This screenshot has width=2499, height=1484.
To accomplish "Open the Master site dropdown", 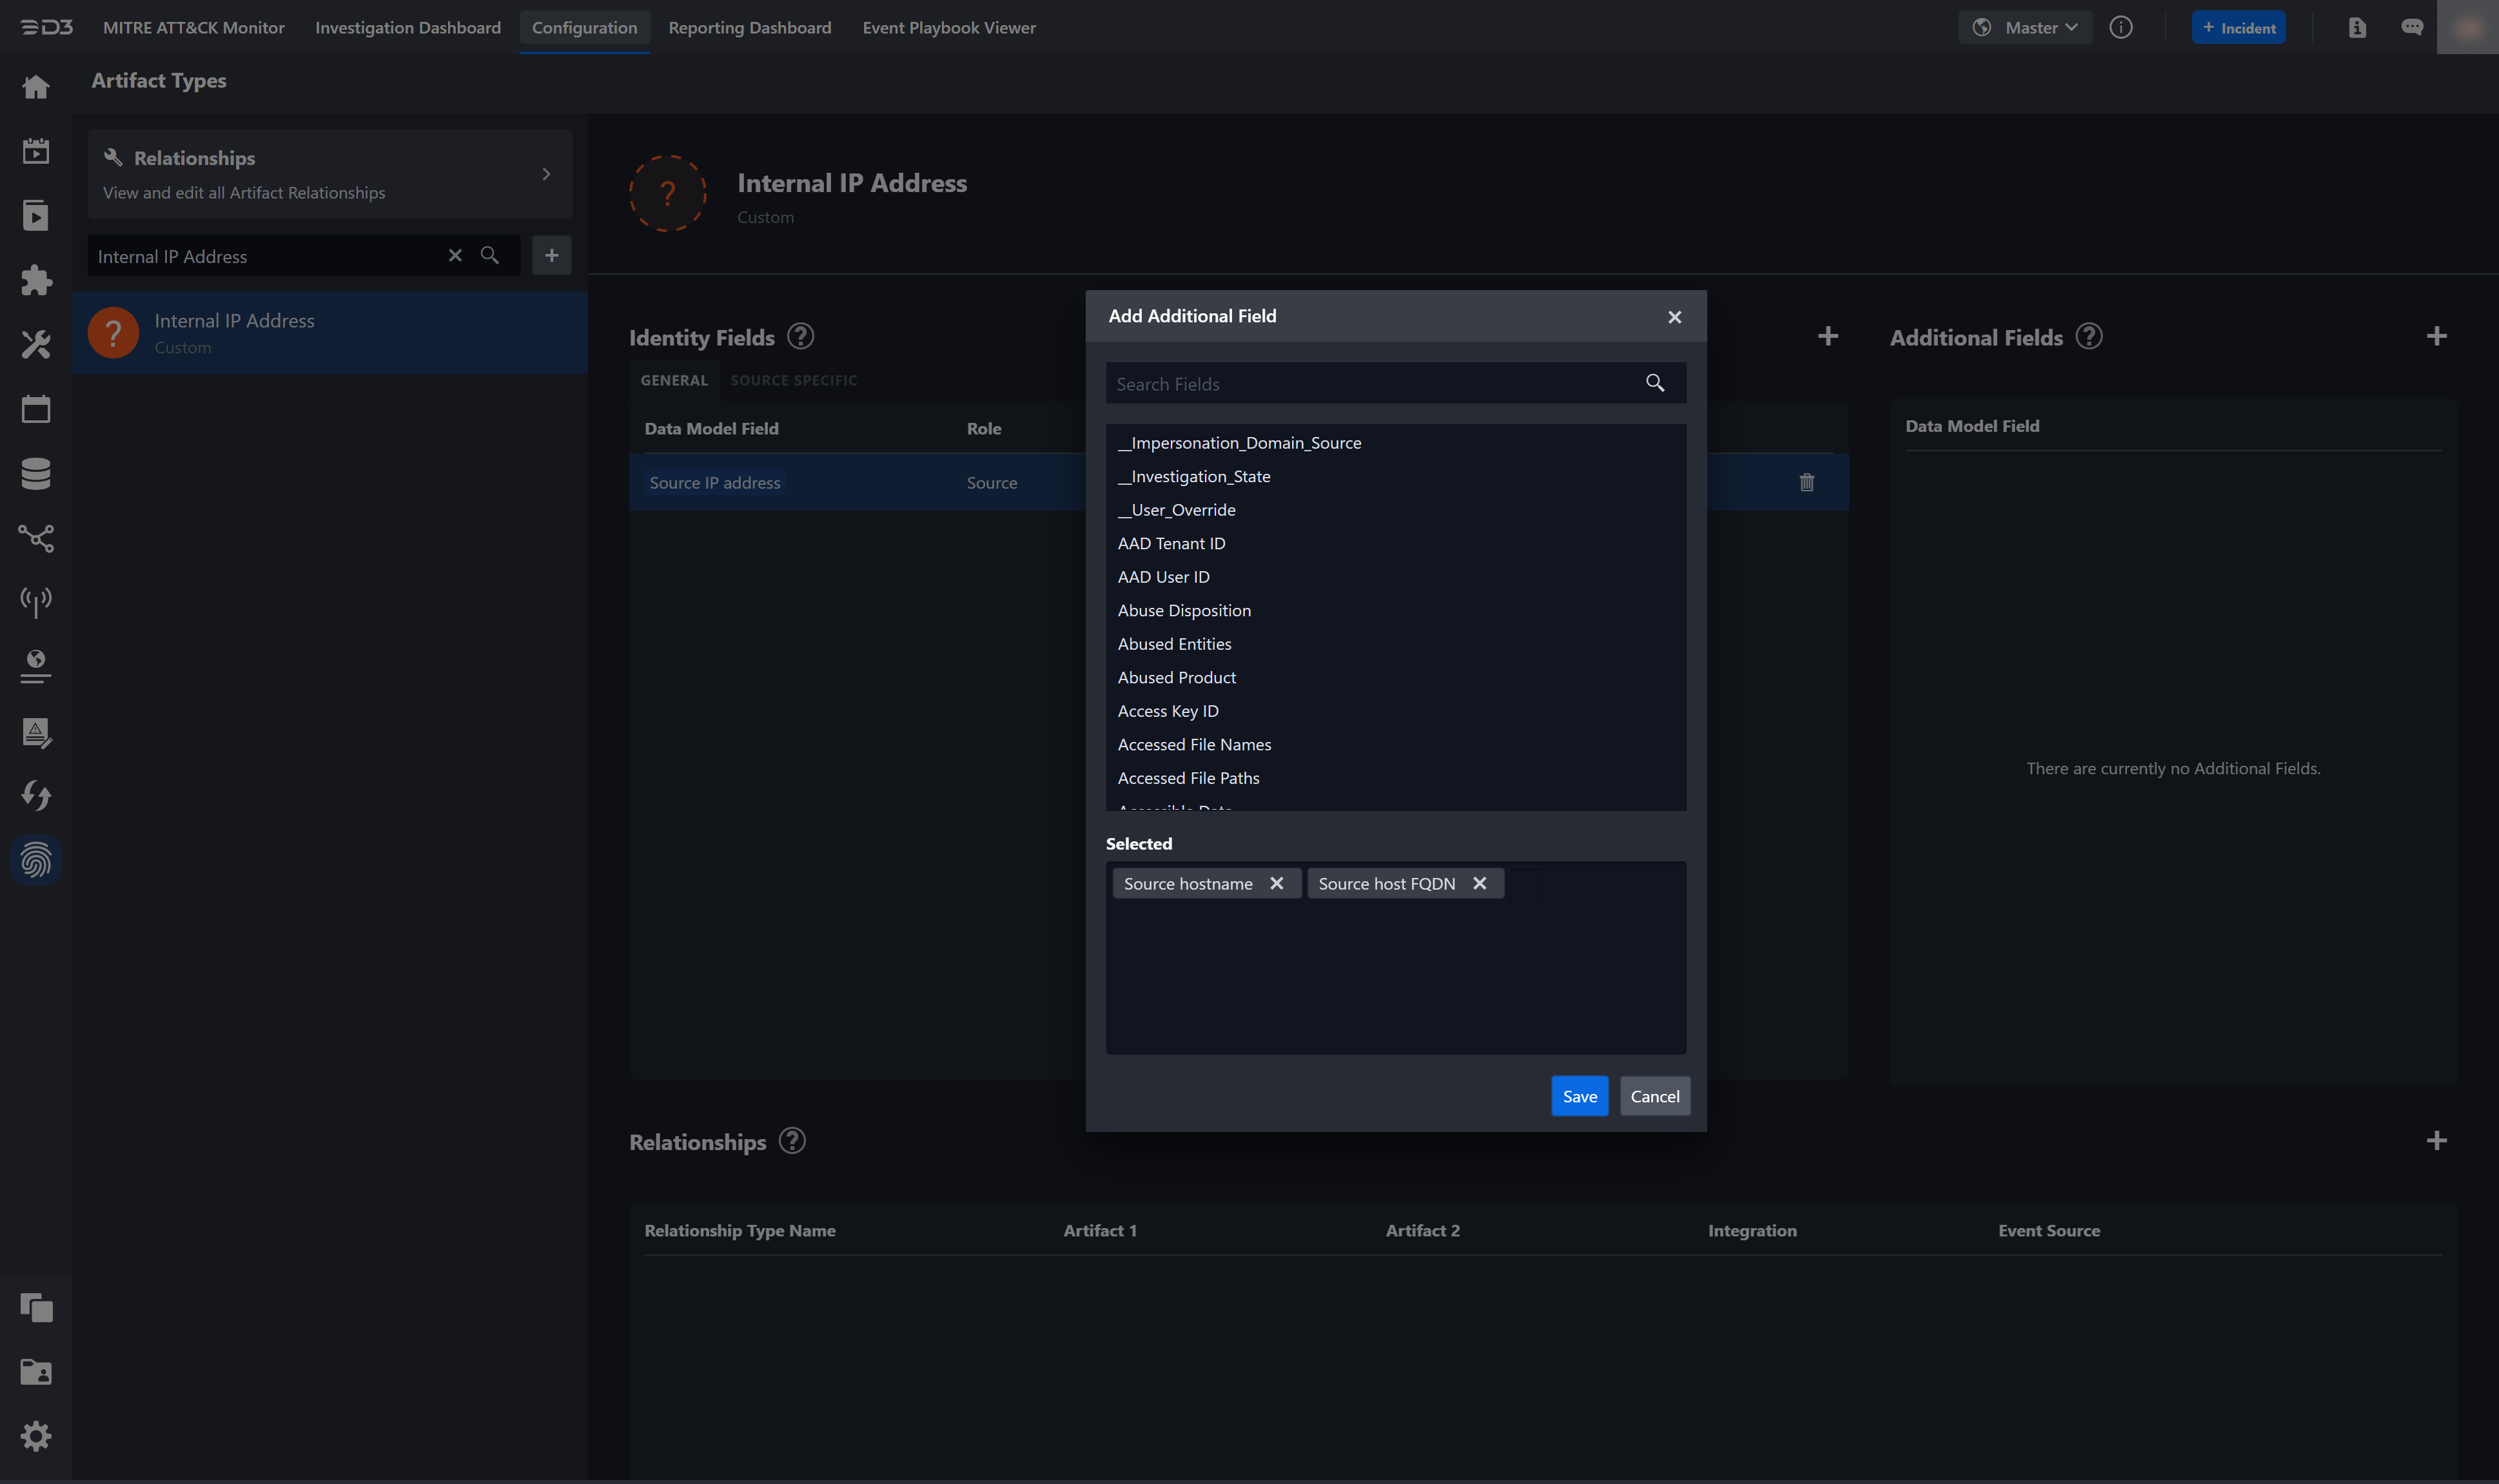I will pyautogui.click(x=2024, y=27).
